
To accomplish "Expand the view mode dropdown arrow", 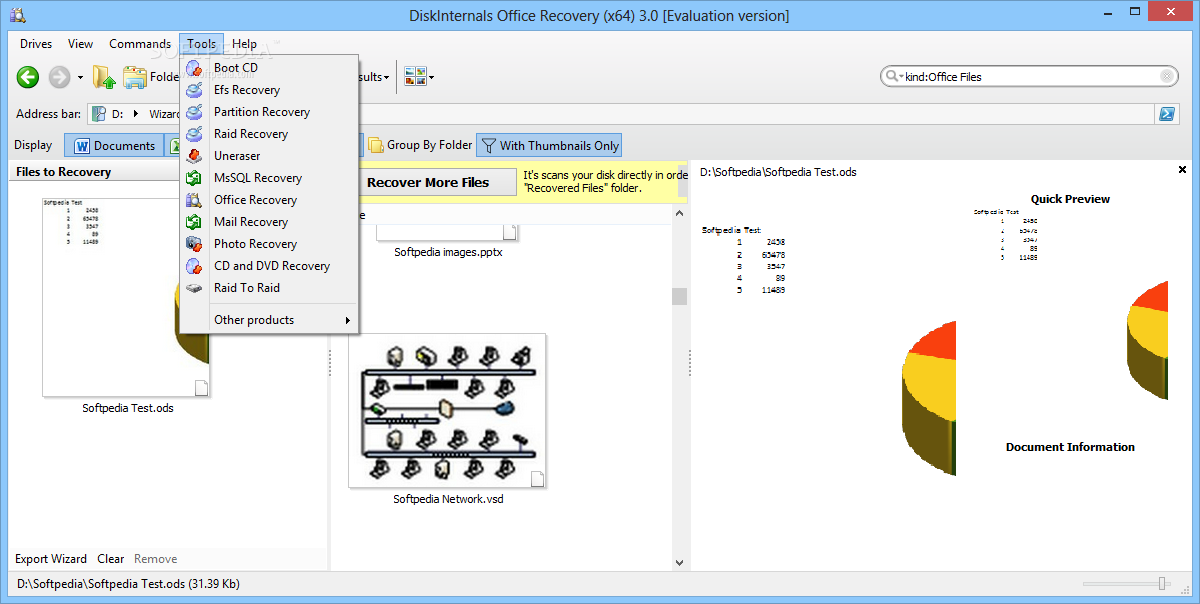I will coord(432,77).
